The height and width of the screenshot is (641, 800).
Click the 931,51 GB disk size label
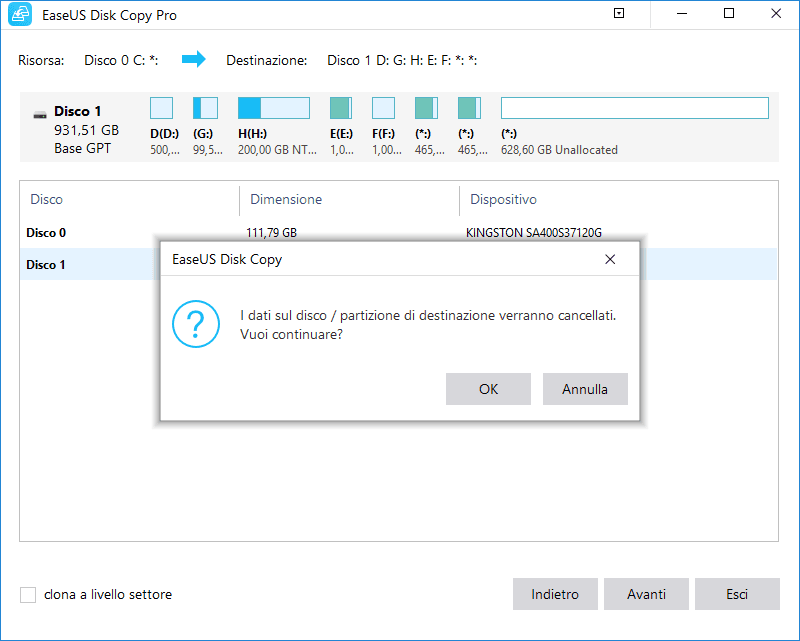click(x=86, y=130)
